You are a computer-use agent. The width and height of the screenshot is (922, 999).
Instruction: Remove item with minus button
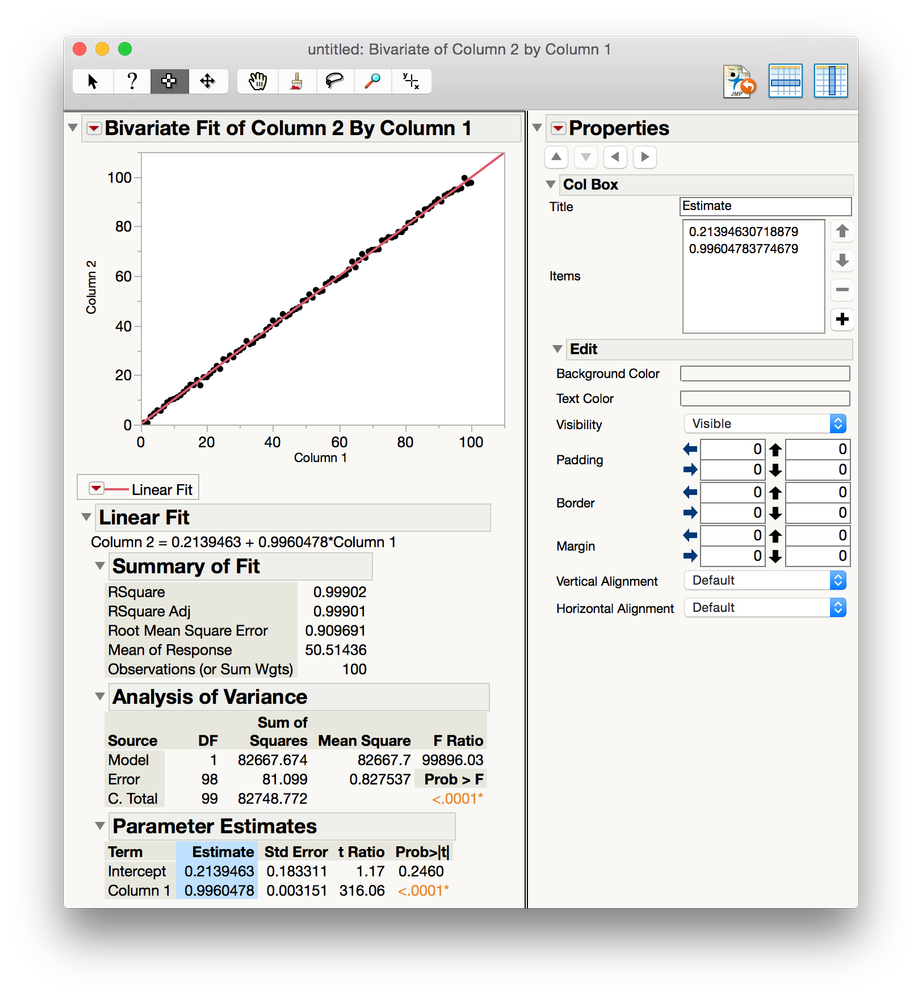[842, 290]
